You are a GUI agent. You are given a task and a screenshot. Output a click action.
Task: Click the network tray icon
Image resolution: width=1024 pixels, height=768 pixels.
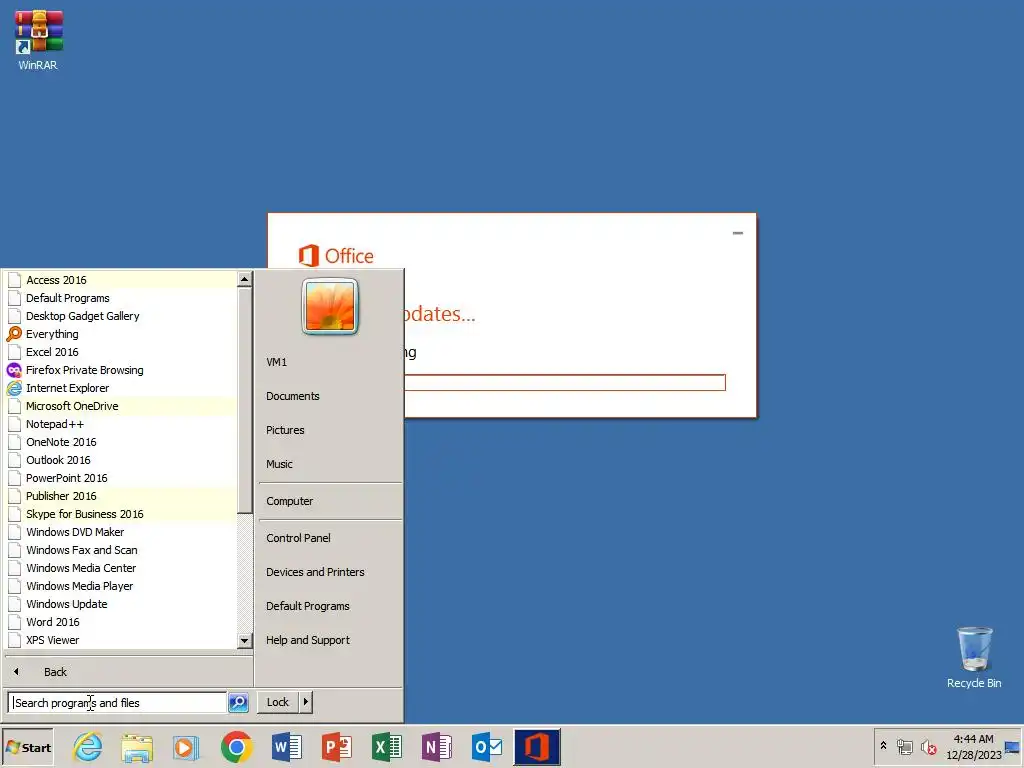tap(904, 746)
